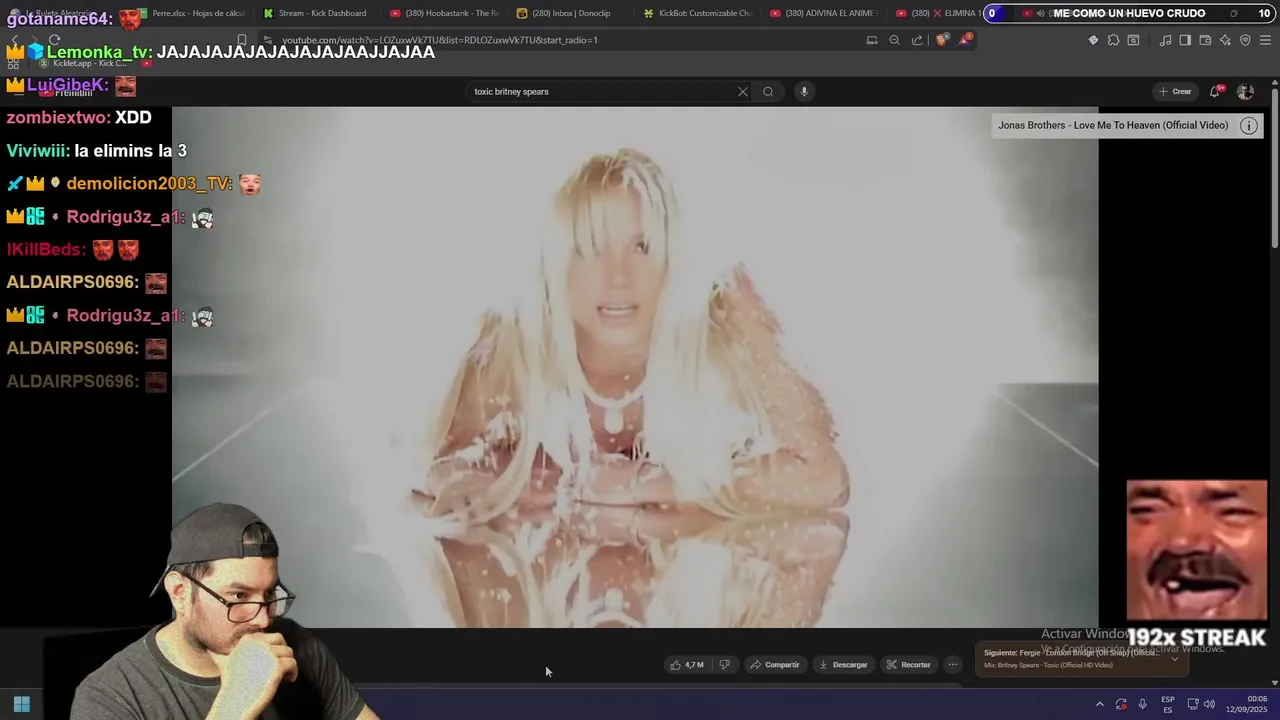This screenshot has height=720, width=1280.
Task: Clear the YouTube search box text
Action: pyautogui.click(x=743, y=92)
